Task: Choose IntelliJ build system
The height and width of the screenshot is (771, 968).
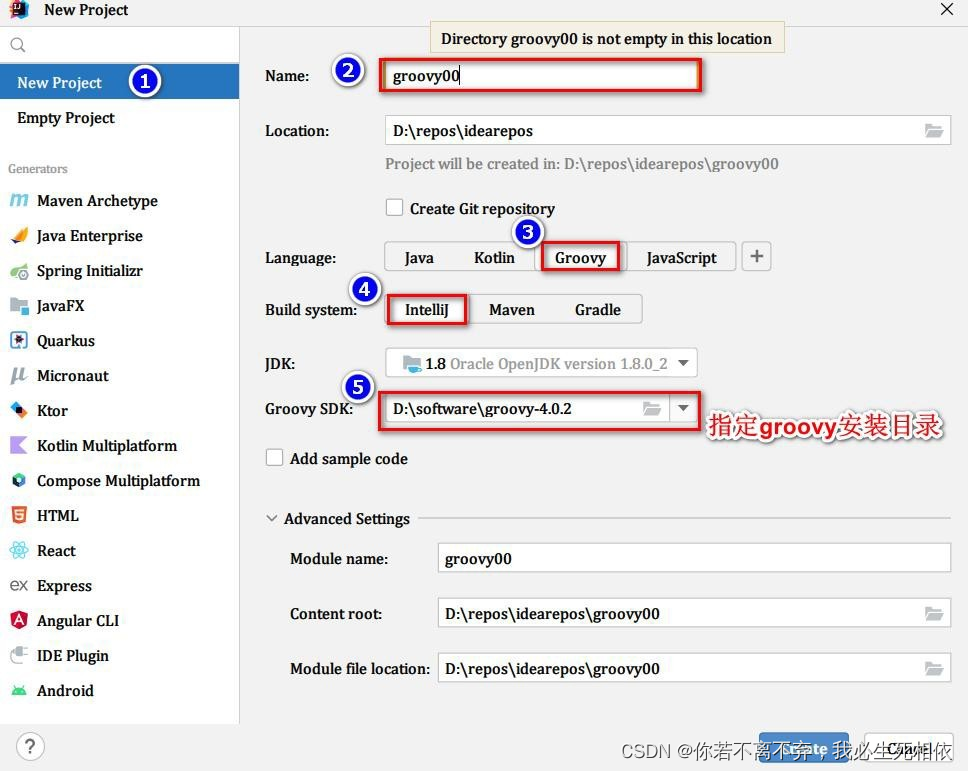Action: 427,309
